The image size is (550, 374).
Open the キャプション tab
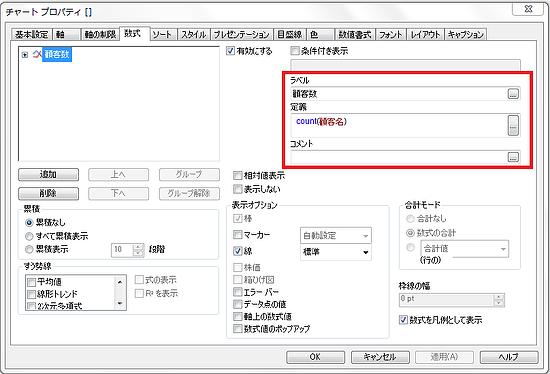[465, 34]
